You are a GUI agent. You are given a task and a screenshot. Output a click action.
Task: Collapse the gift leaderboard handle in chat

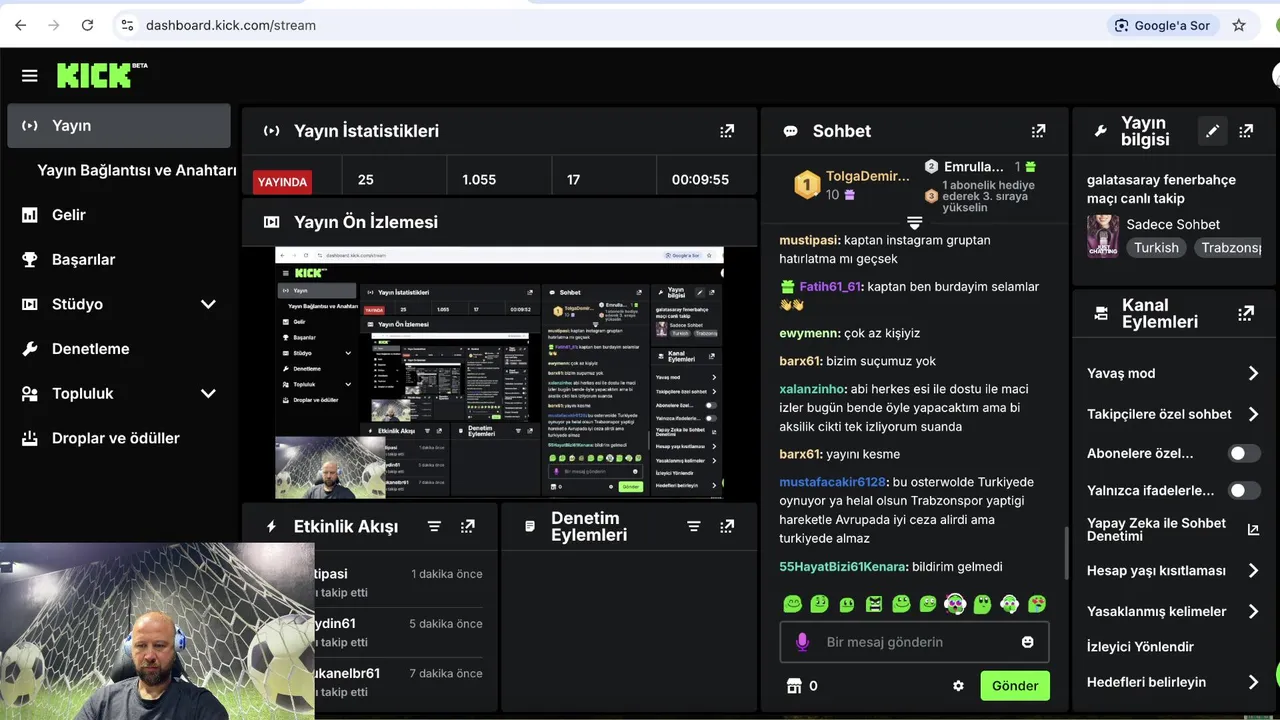(x=914, y=222)
